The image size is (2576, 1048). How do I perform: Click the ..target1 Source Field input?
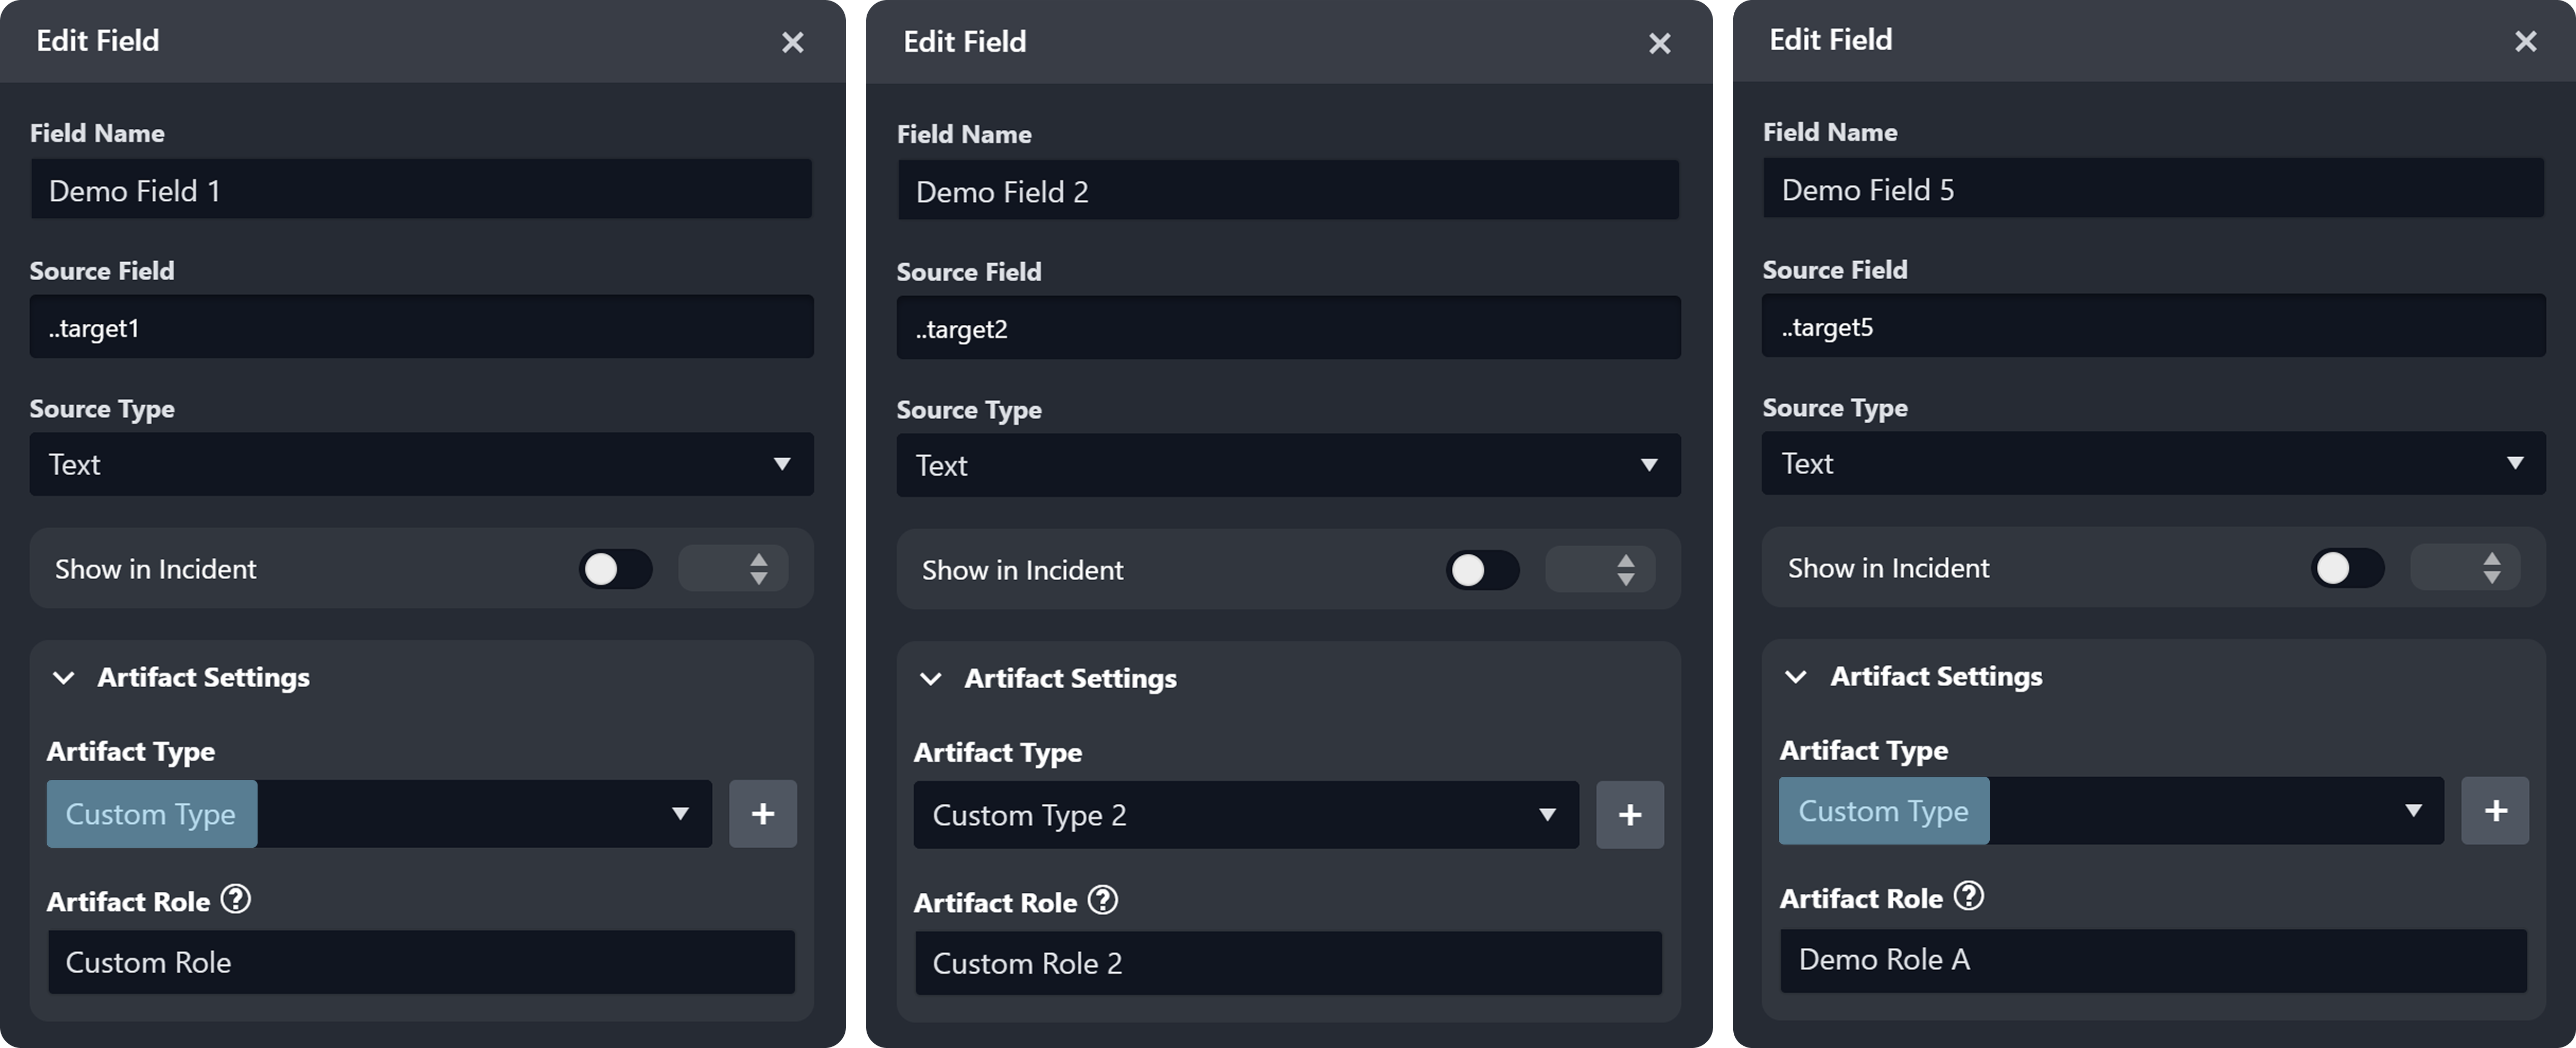(421, 327)
